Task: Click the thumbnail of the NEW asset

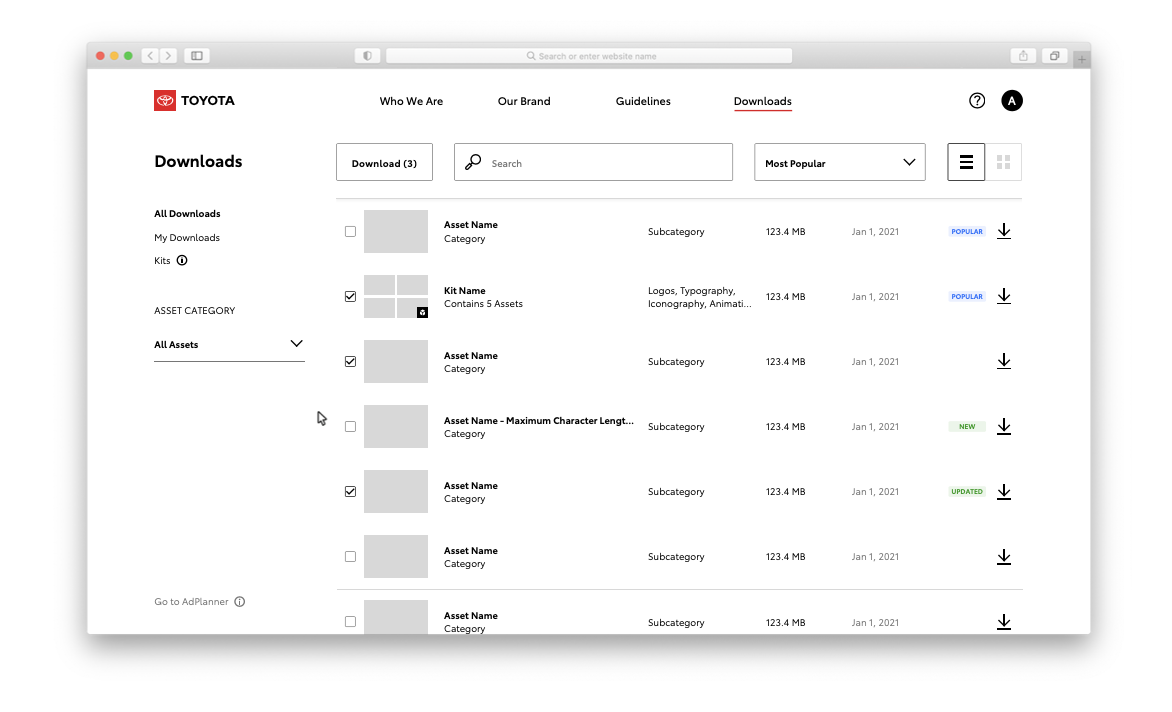Action: pos(396,427)
